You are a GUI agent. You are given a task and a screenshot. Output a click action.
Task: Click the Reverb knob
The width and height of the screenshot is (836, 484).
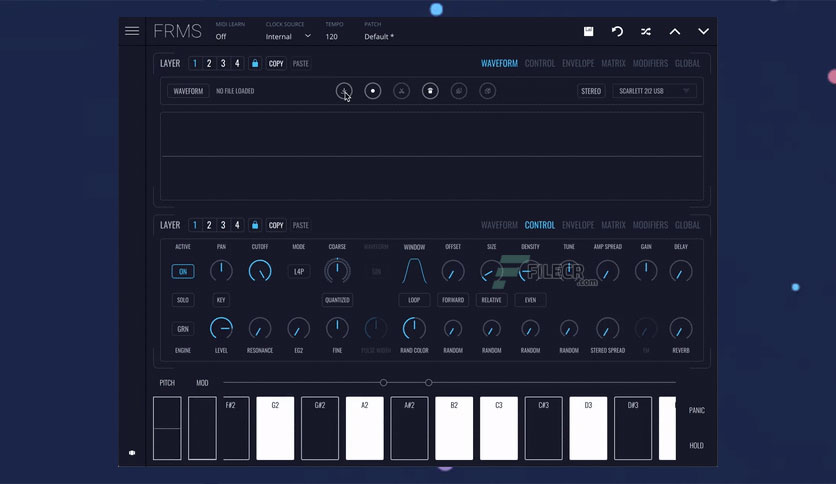681,328
